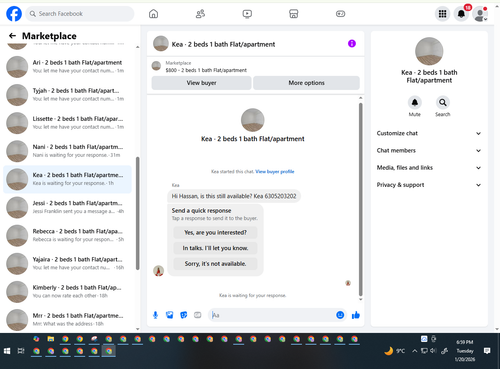500x369 pixels.
Task: Open the Gaming icon in top navigation
Action: point(340,14)
